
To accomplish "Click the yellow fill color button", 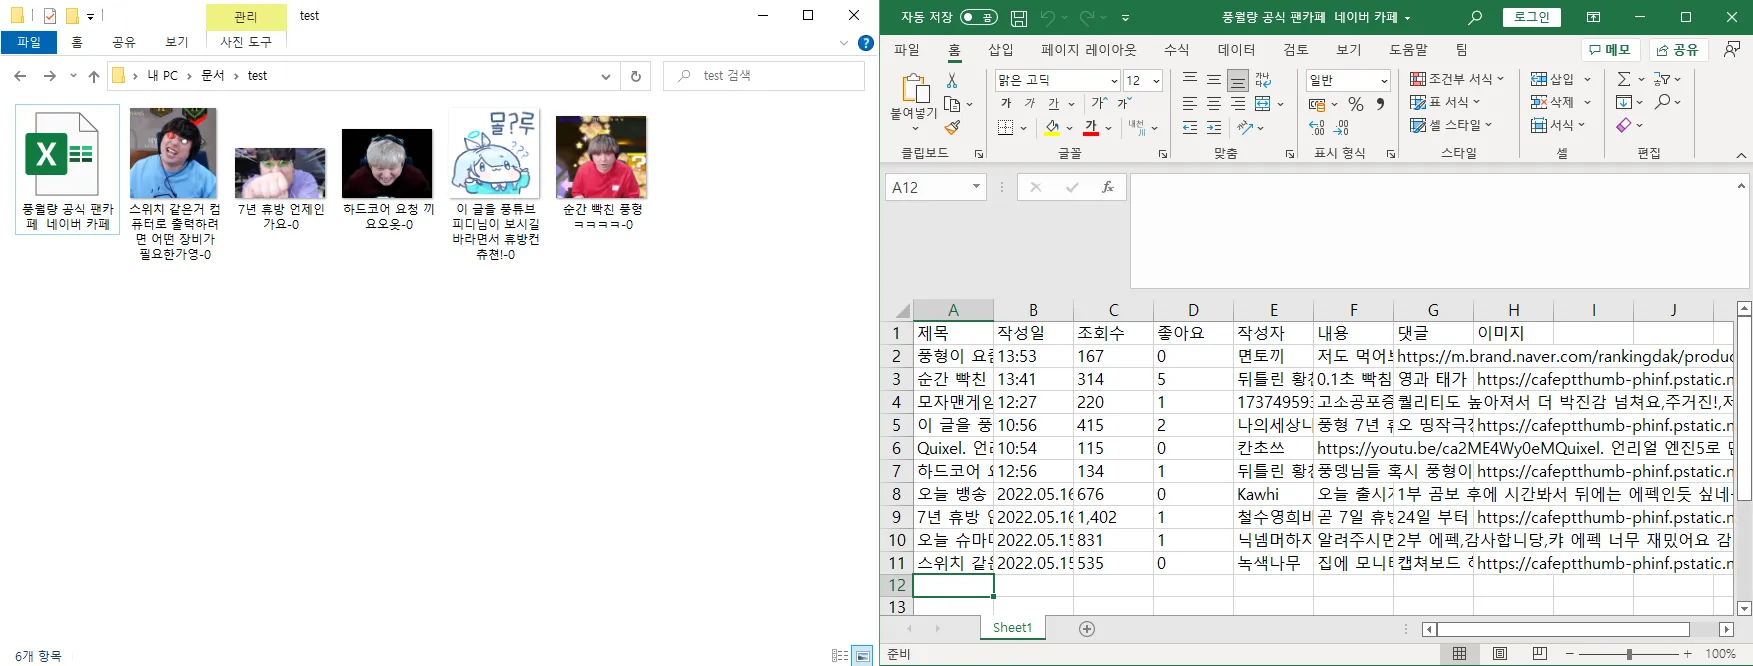I will (x=1052, y=127).
